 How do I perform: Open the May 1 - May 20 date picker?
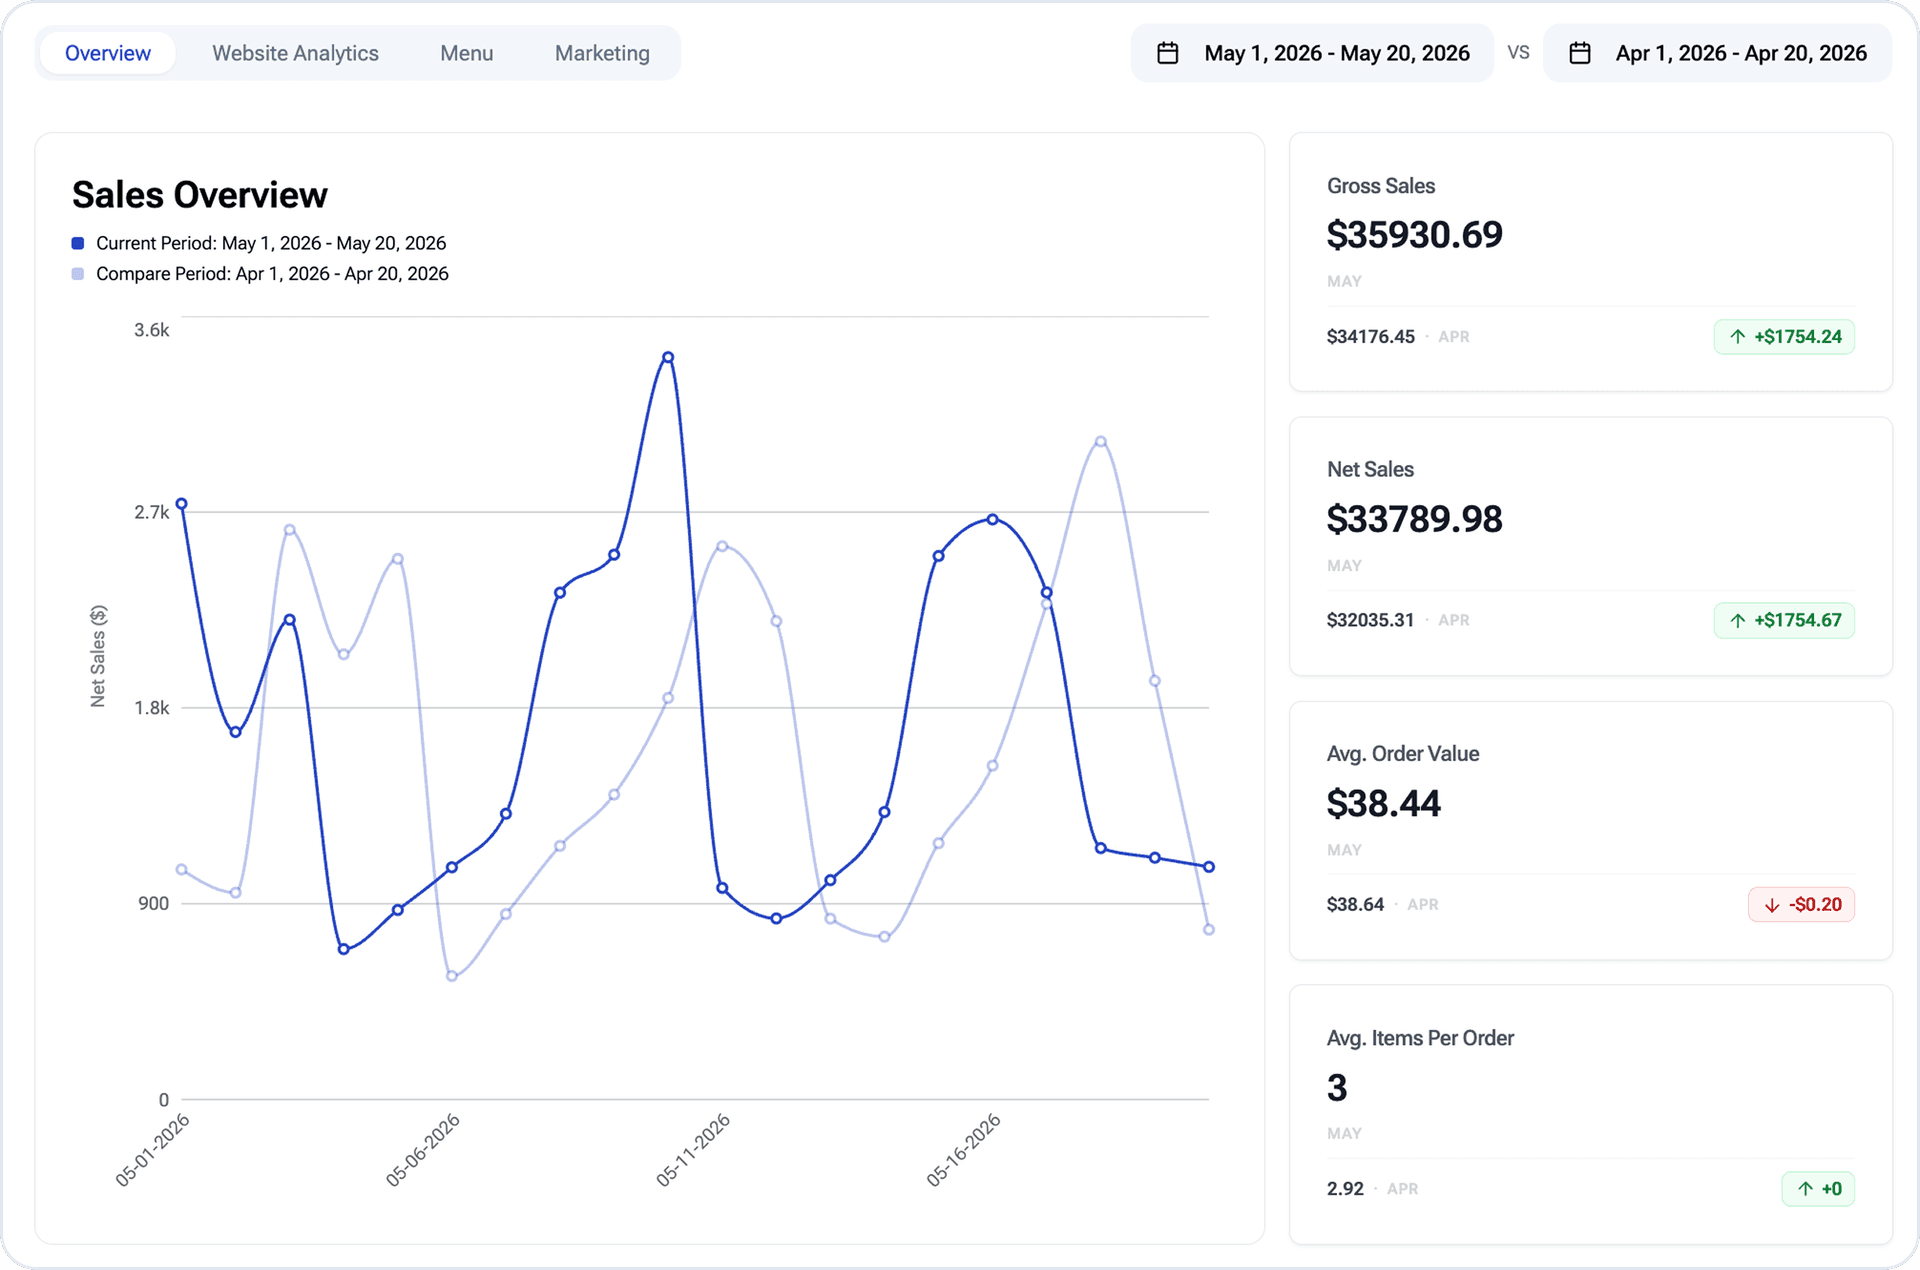click(1312, 53)
